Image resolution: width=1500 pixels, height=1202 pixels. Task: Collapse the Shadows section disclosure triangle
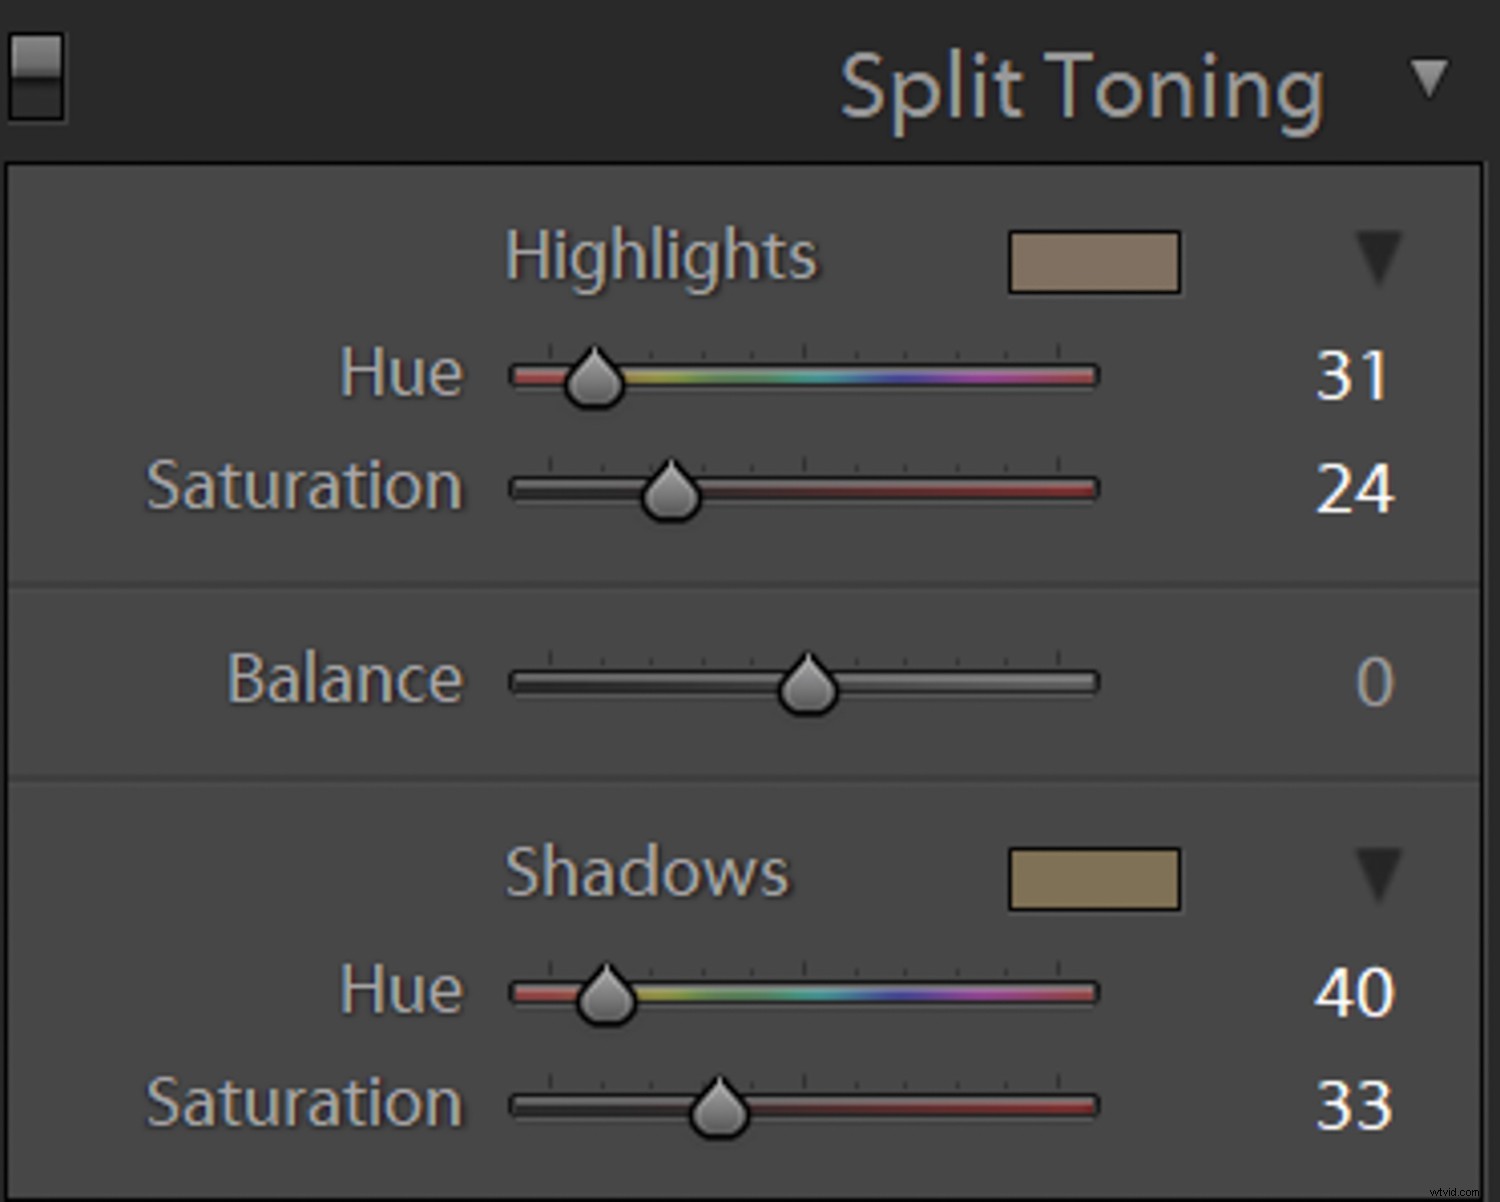coord(1379,874)
